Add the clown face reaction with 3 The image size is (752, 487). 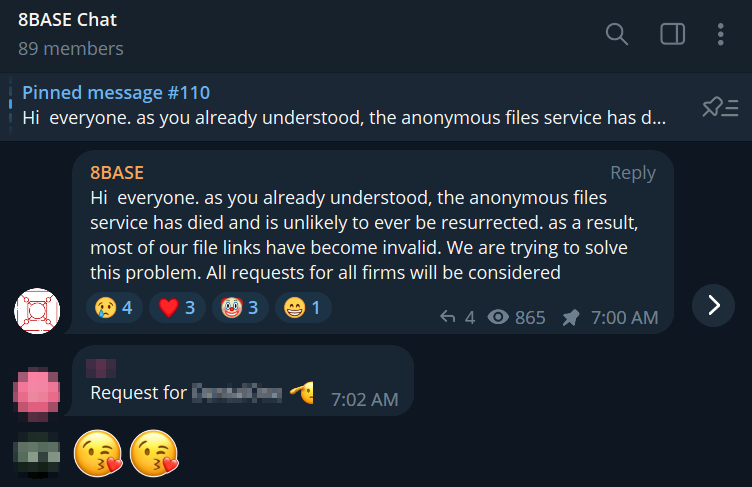tap(240, 308)
